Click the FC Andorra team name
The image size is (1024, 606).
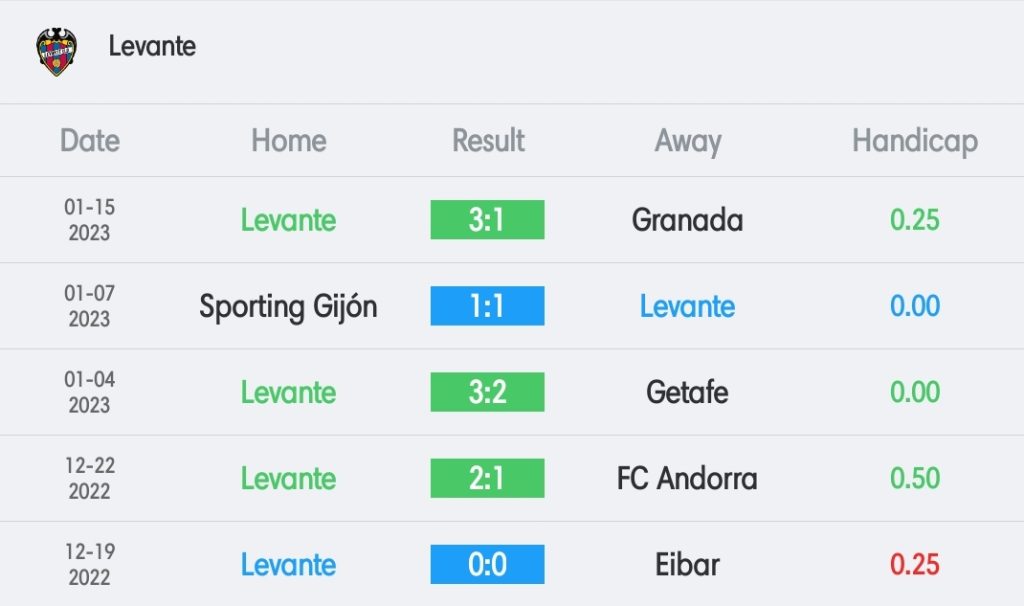687,479
